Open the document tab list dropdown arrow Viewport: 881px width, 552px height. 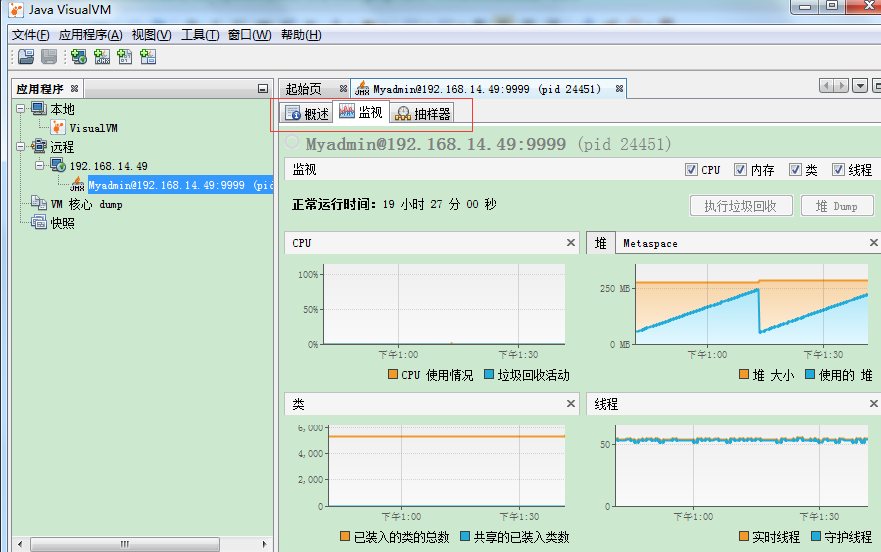point(860,87)
